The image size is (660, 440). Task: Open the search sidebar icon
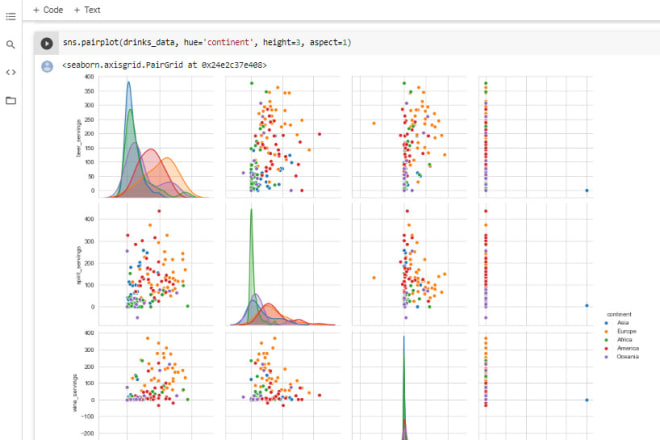10,45
